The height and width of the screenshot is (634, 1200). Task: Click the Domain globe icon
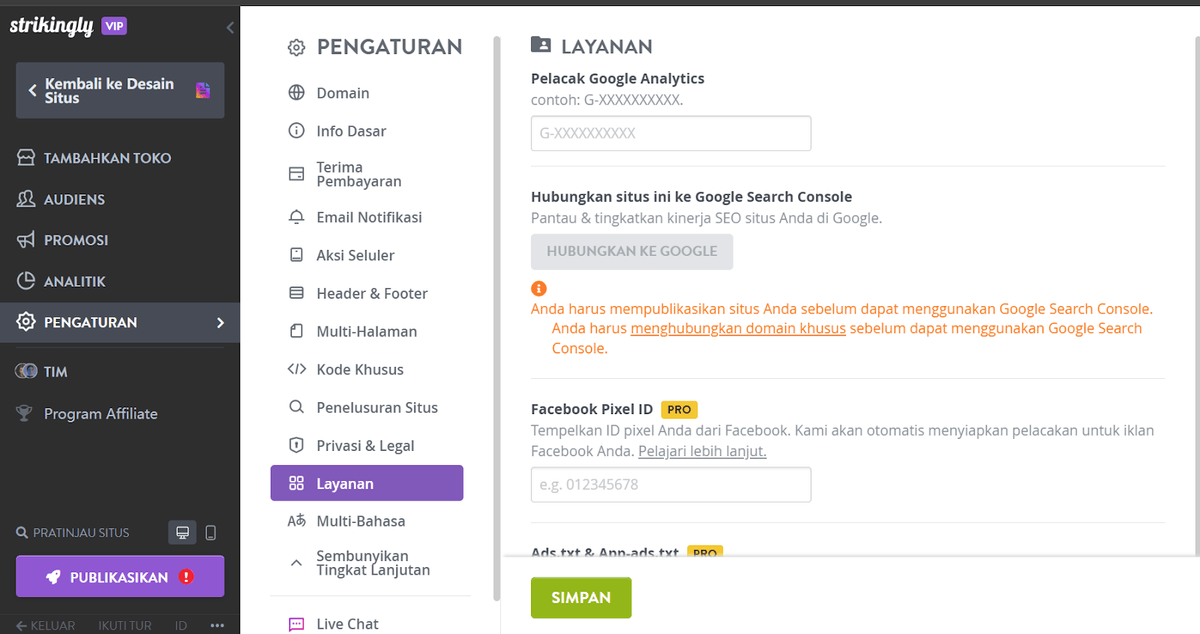296,93
